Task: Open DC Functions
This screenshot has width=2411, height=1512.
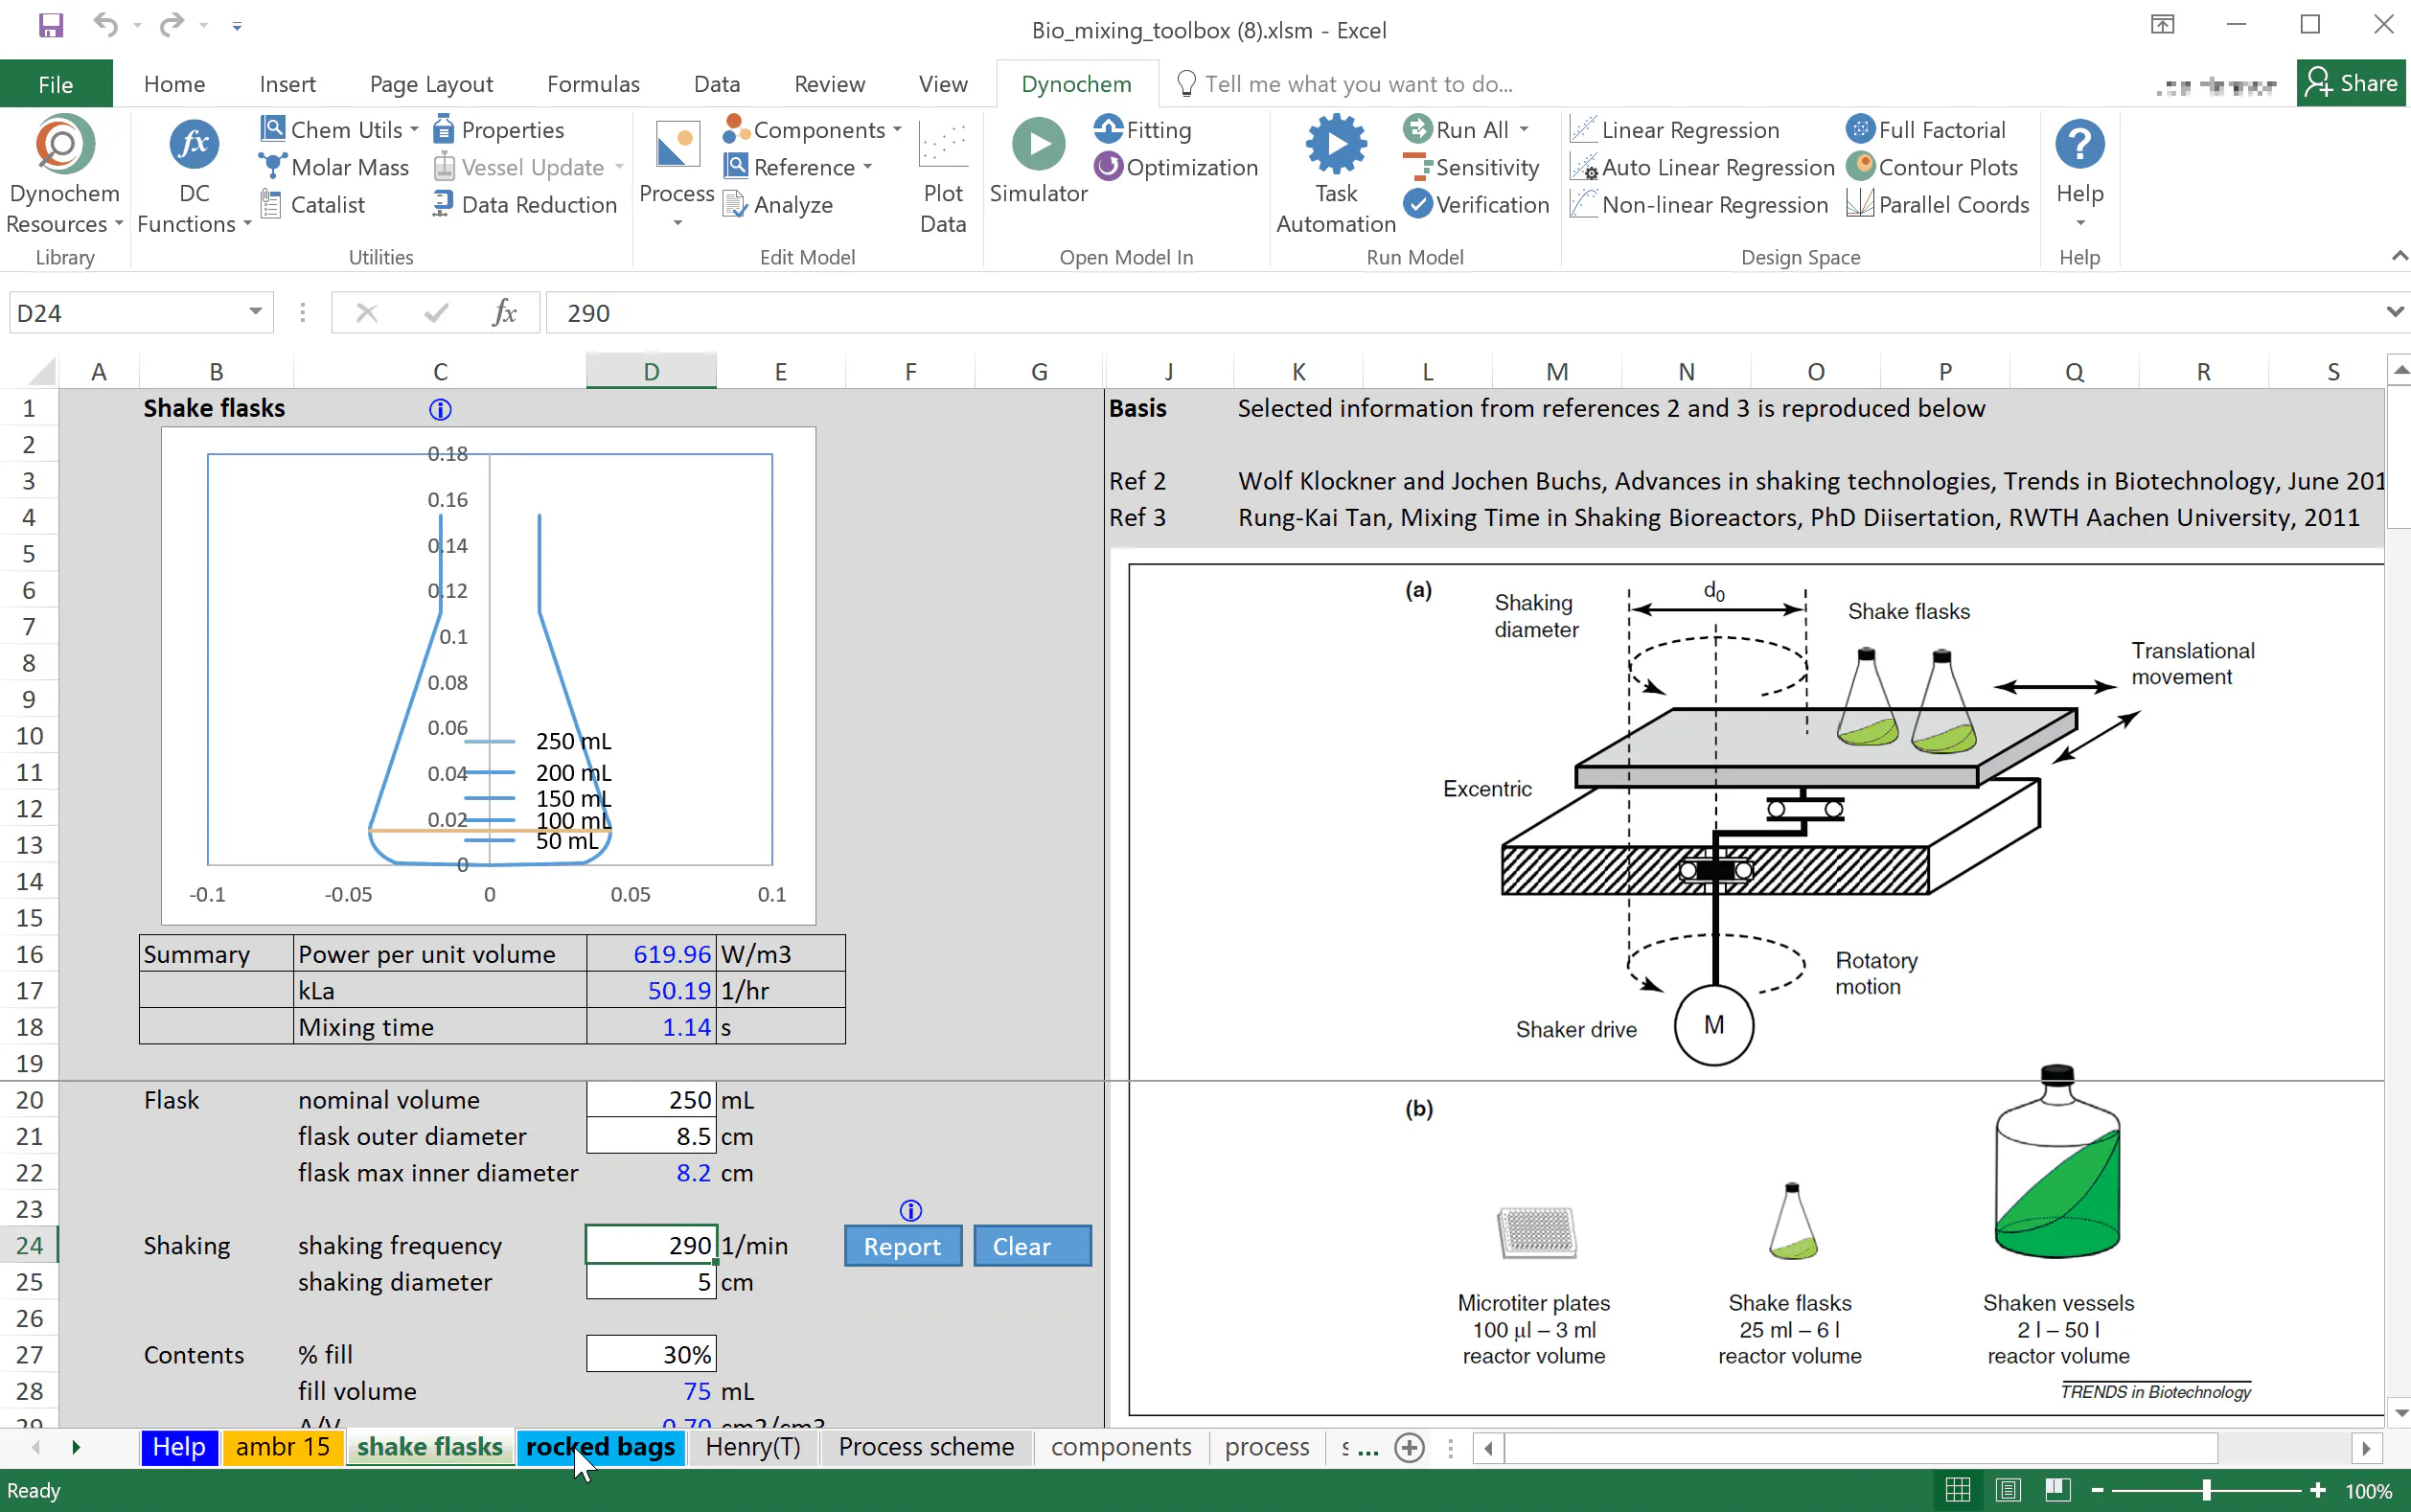Action: [193, 176]
